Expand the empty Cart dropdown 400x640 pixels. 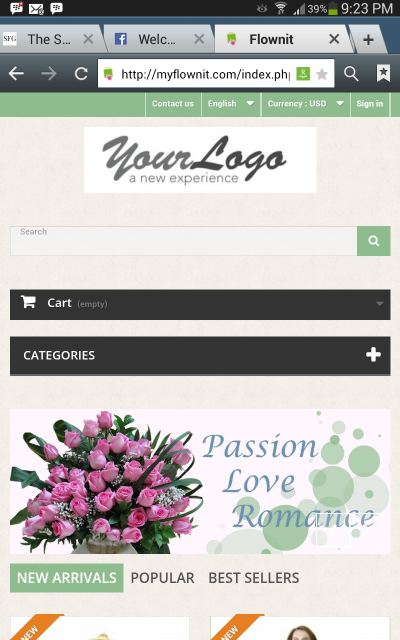click(x=200, y=304)
